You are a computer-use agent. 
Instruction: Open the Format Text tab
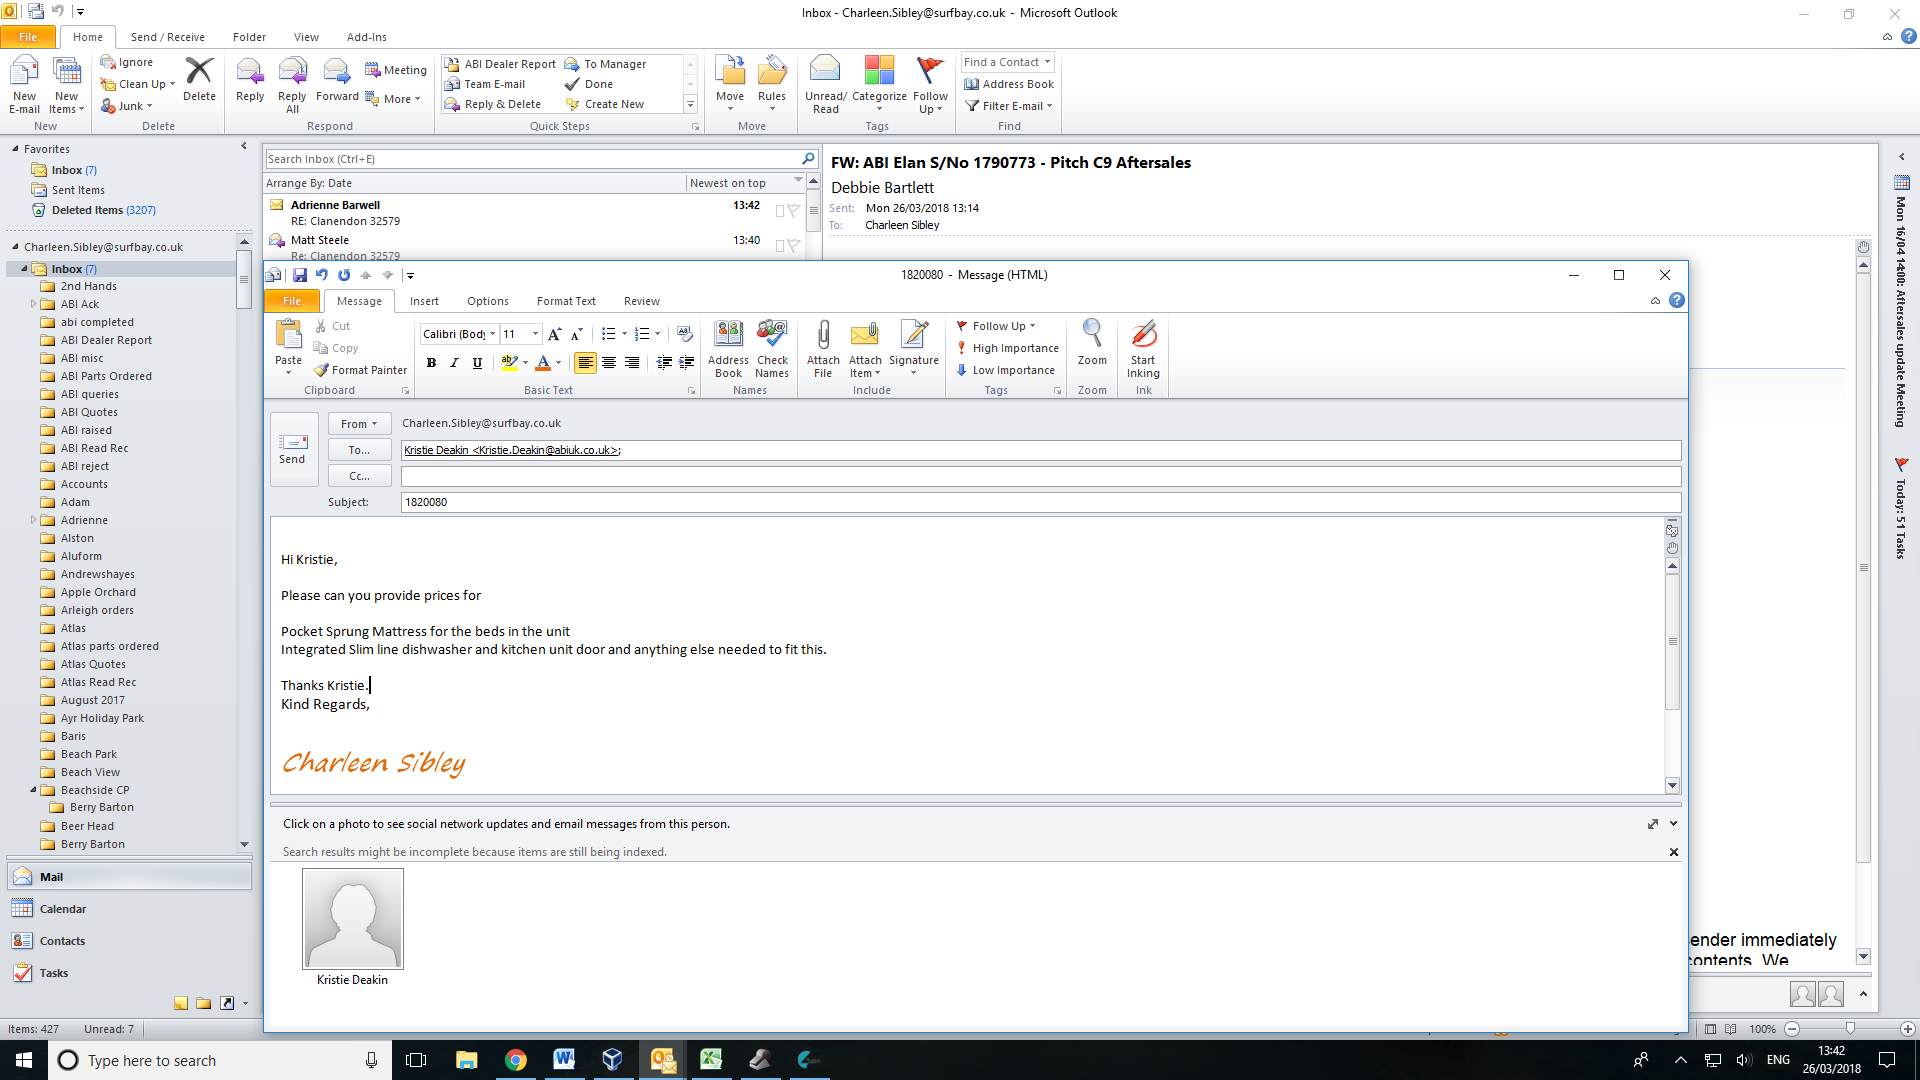565,301
